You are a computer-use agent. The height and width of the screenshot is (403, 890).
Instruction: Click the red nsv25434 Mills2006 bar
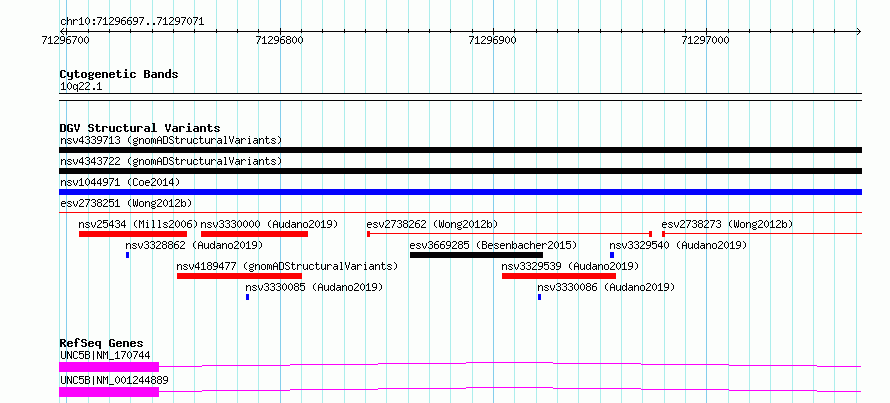pyautogui.click(x=133, y=234)
